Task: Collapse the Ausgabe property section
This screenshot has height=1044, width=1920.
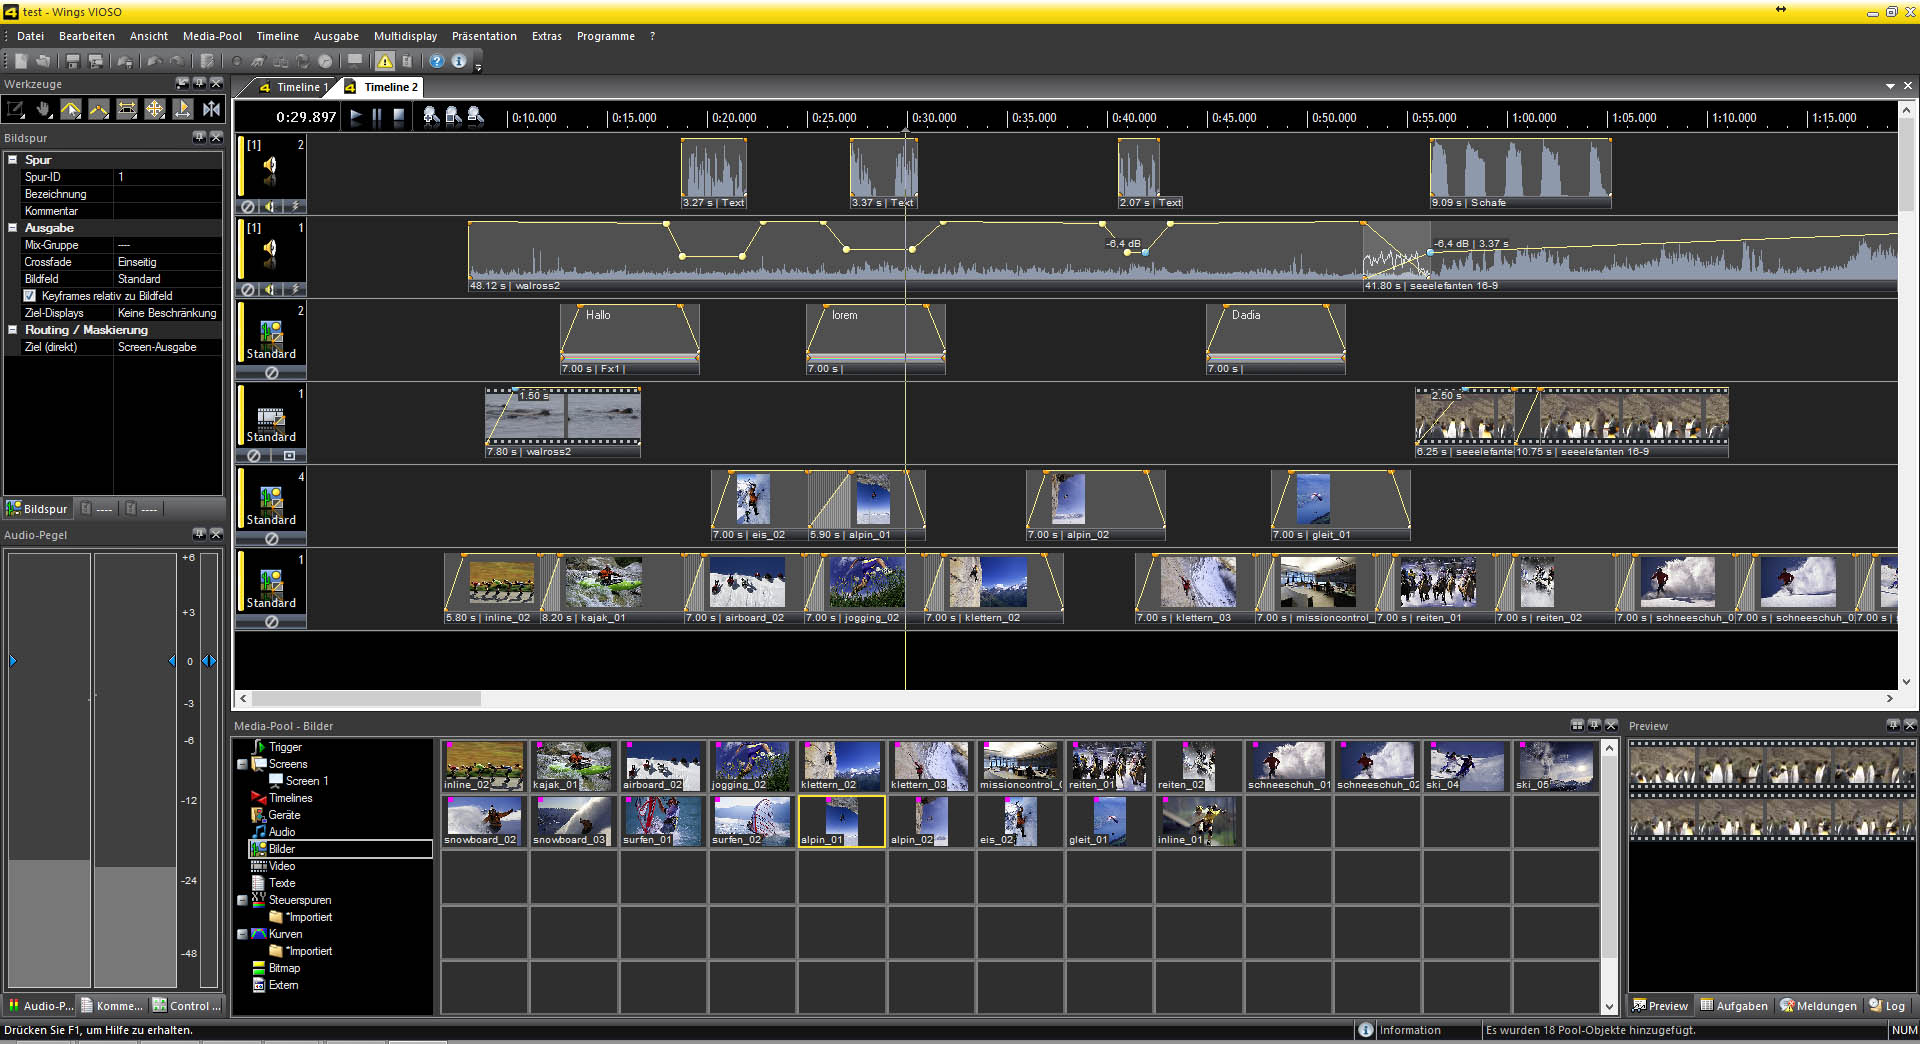Action: (13, 228)
